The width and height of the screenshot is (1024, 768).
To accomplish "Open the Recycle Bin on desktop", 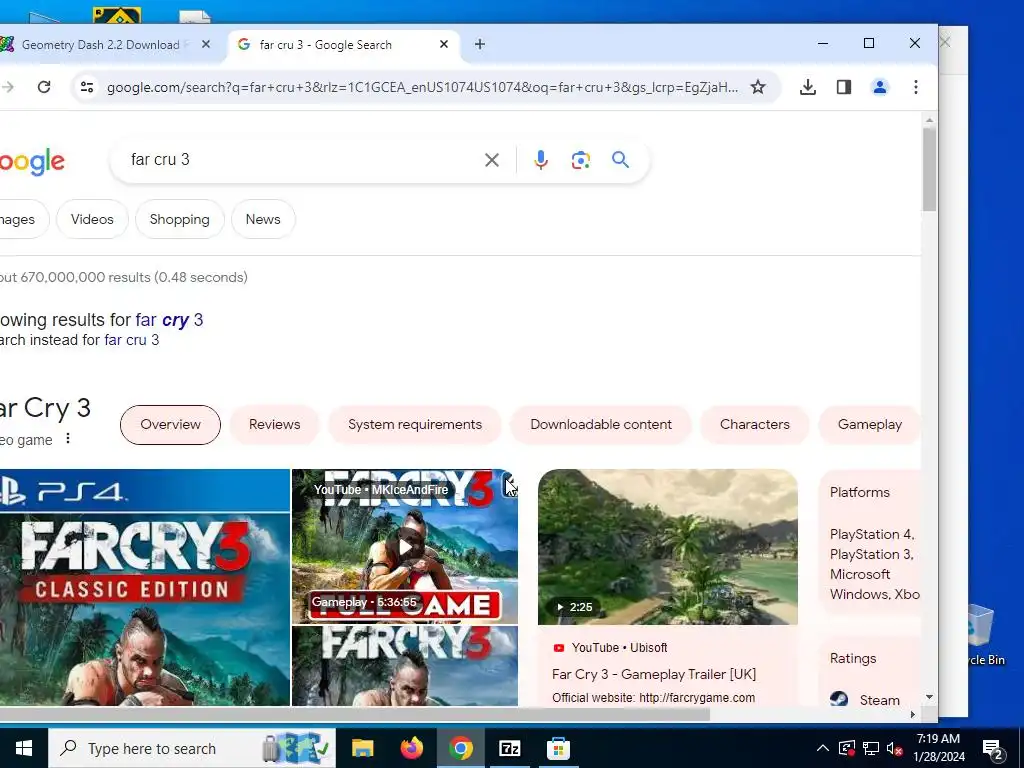I will (986, 635).
